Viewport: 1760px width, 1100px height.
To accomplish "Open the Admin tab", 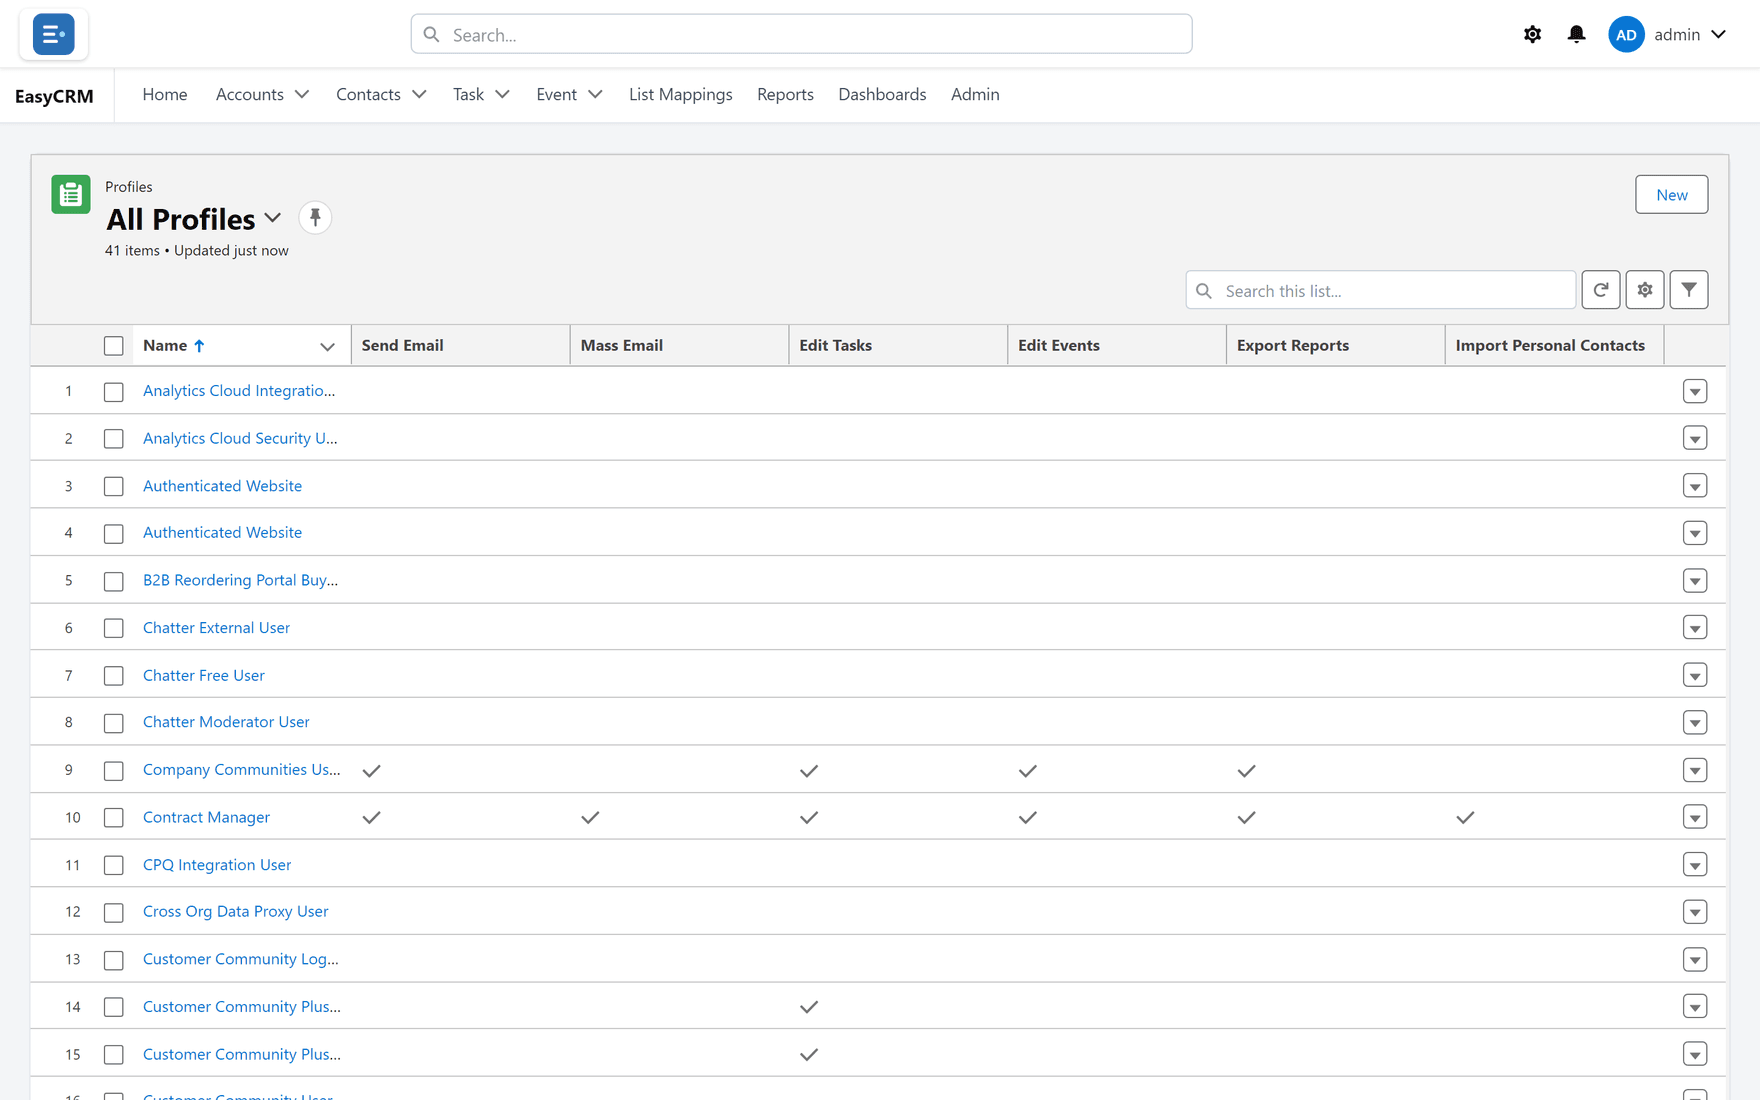I will tap(975, 94).
